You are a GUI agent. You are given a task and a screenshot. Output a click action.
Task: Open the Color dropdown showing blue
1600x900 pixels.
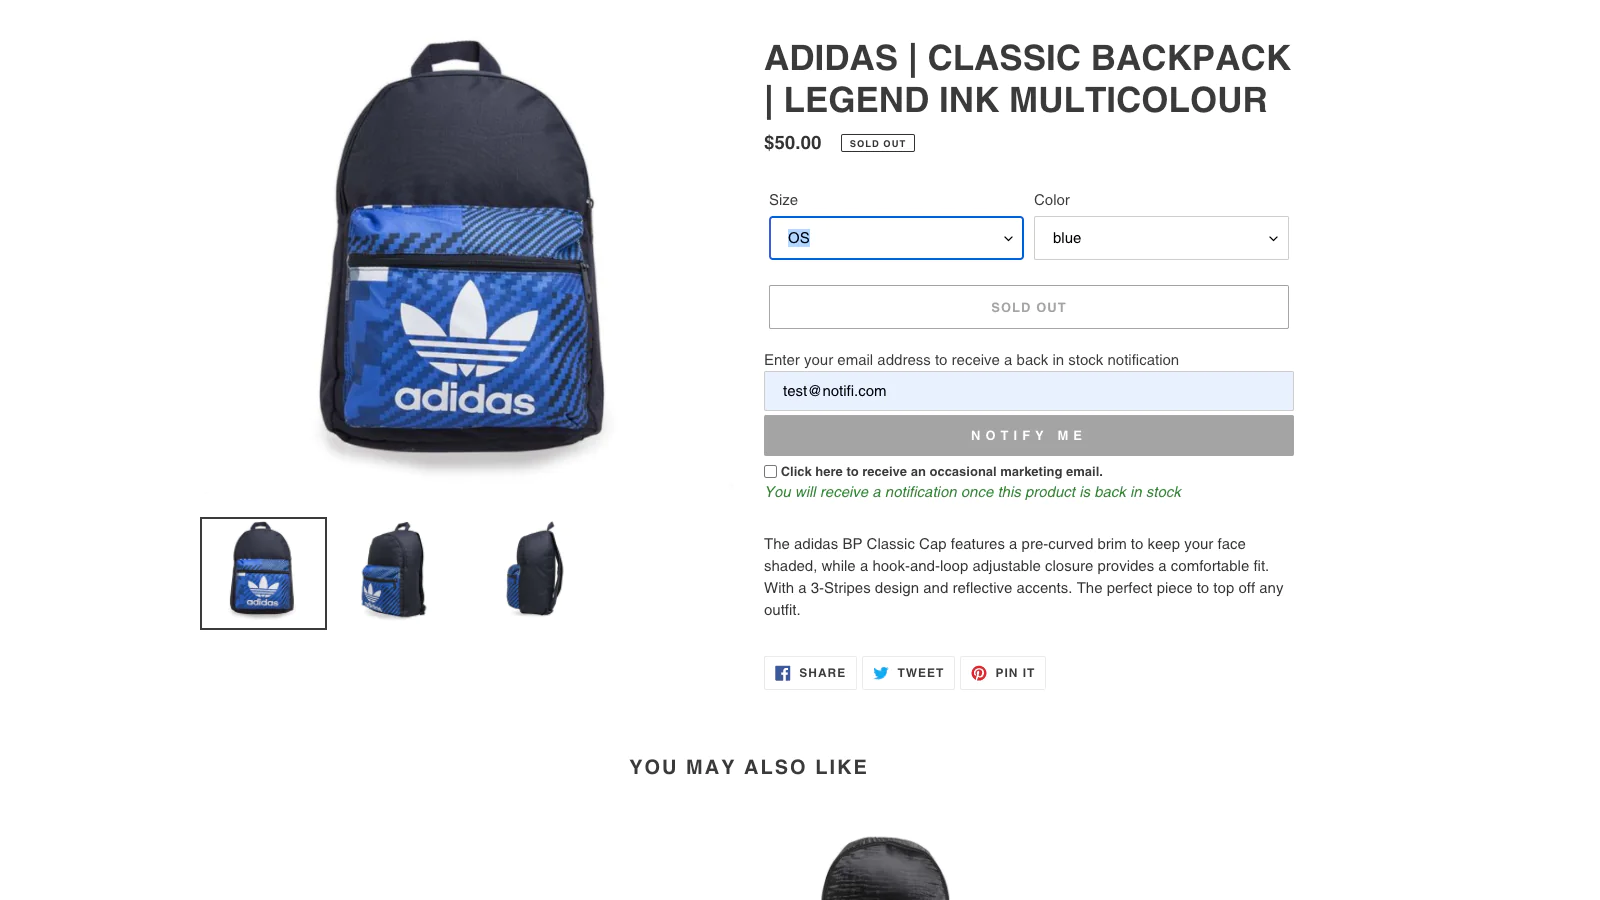point(1160,238)
